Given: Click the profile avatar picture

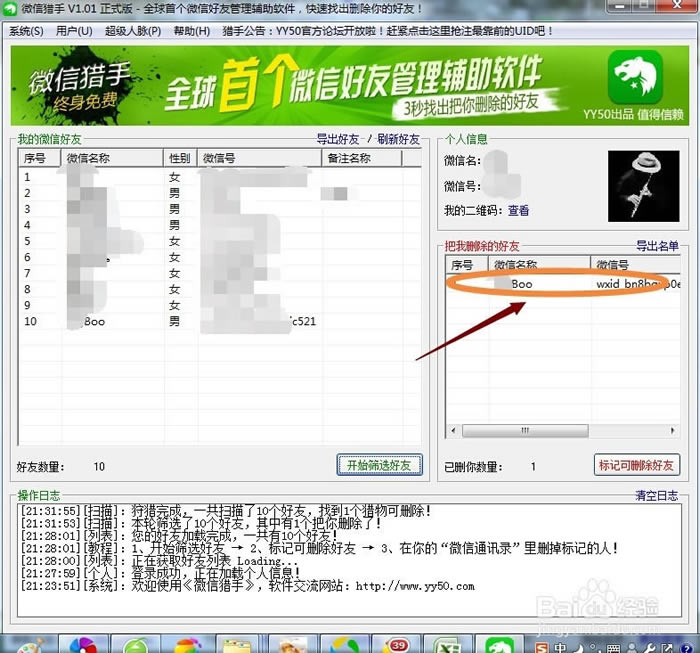Looking at the screenshot, I should tap(643, 186).
